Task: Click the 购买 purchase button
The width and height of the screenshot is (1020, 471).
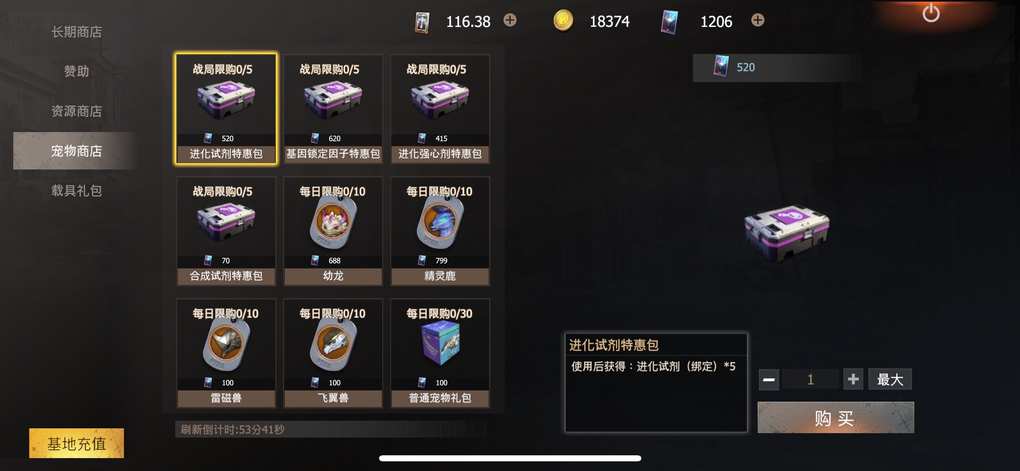Action: pos(835,418)
